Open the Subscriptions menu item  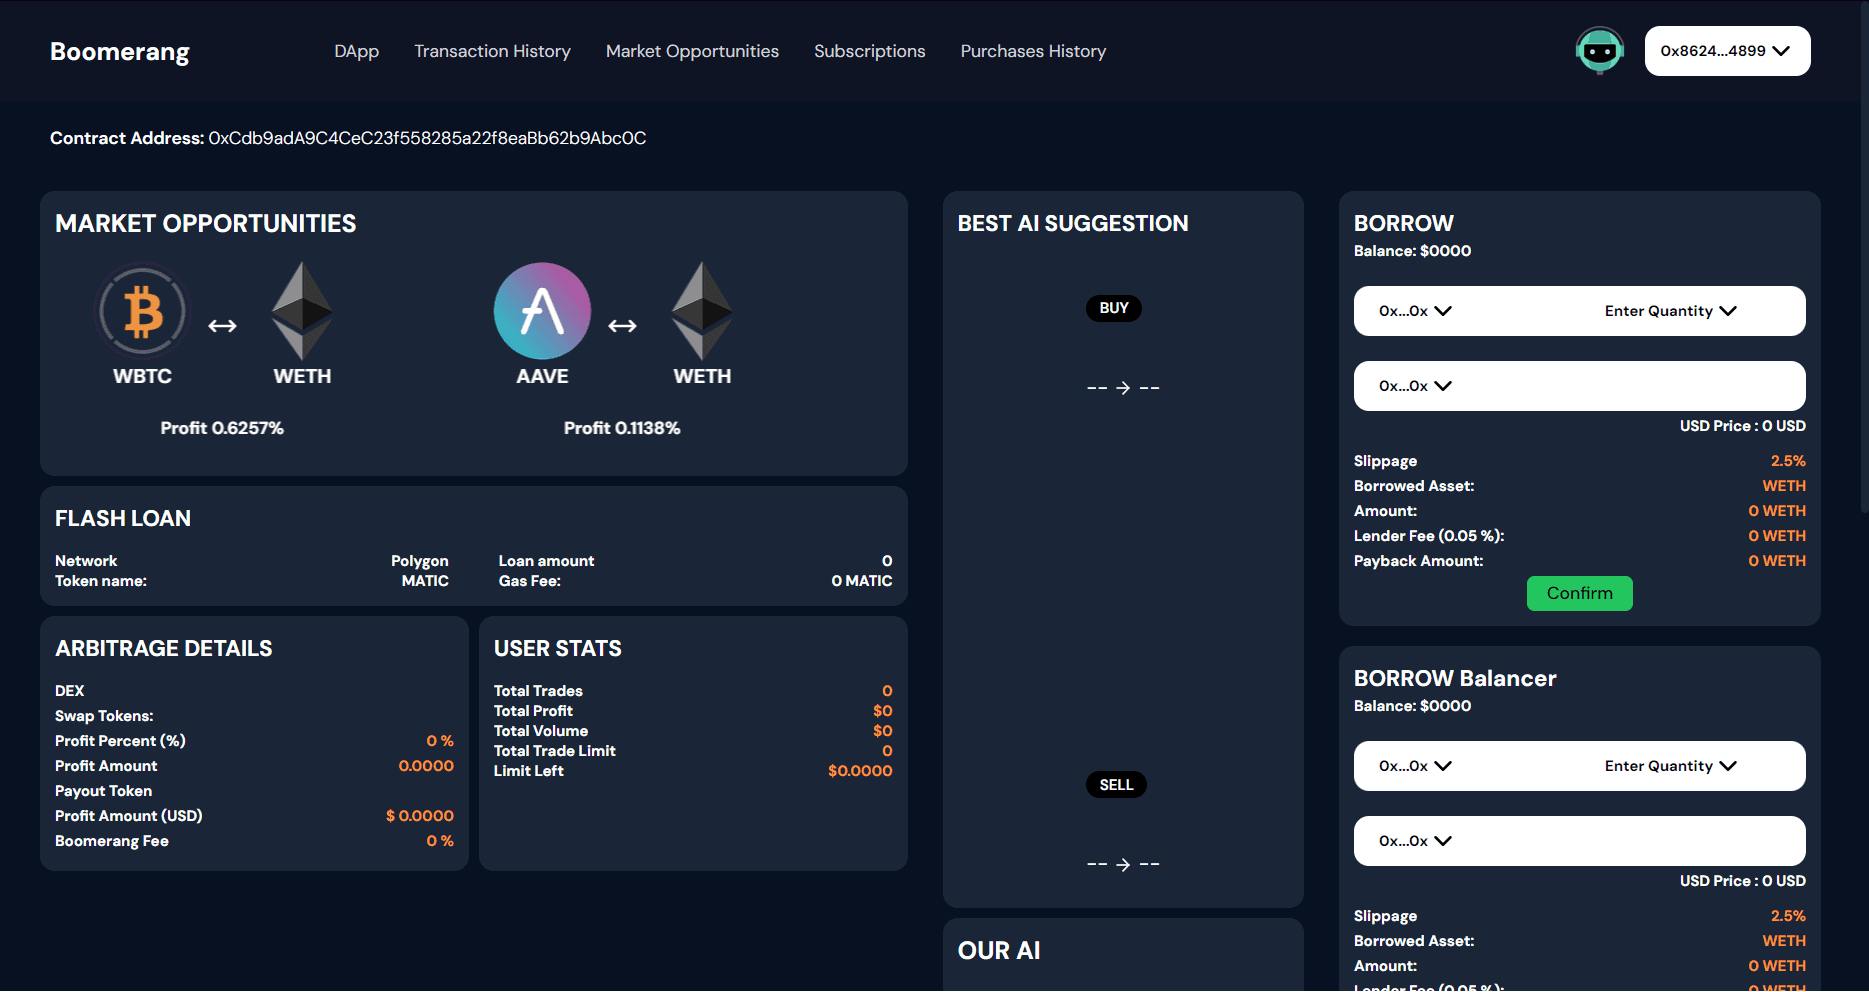[869, 51]
